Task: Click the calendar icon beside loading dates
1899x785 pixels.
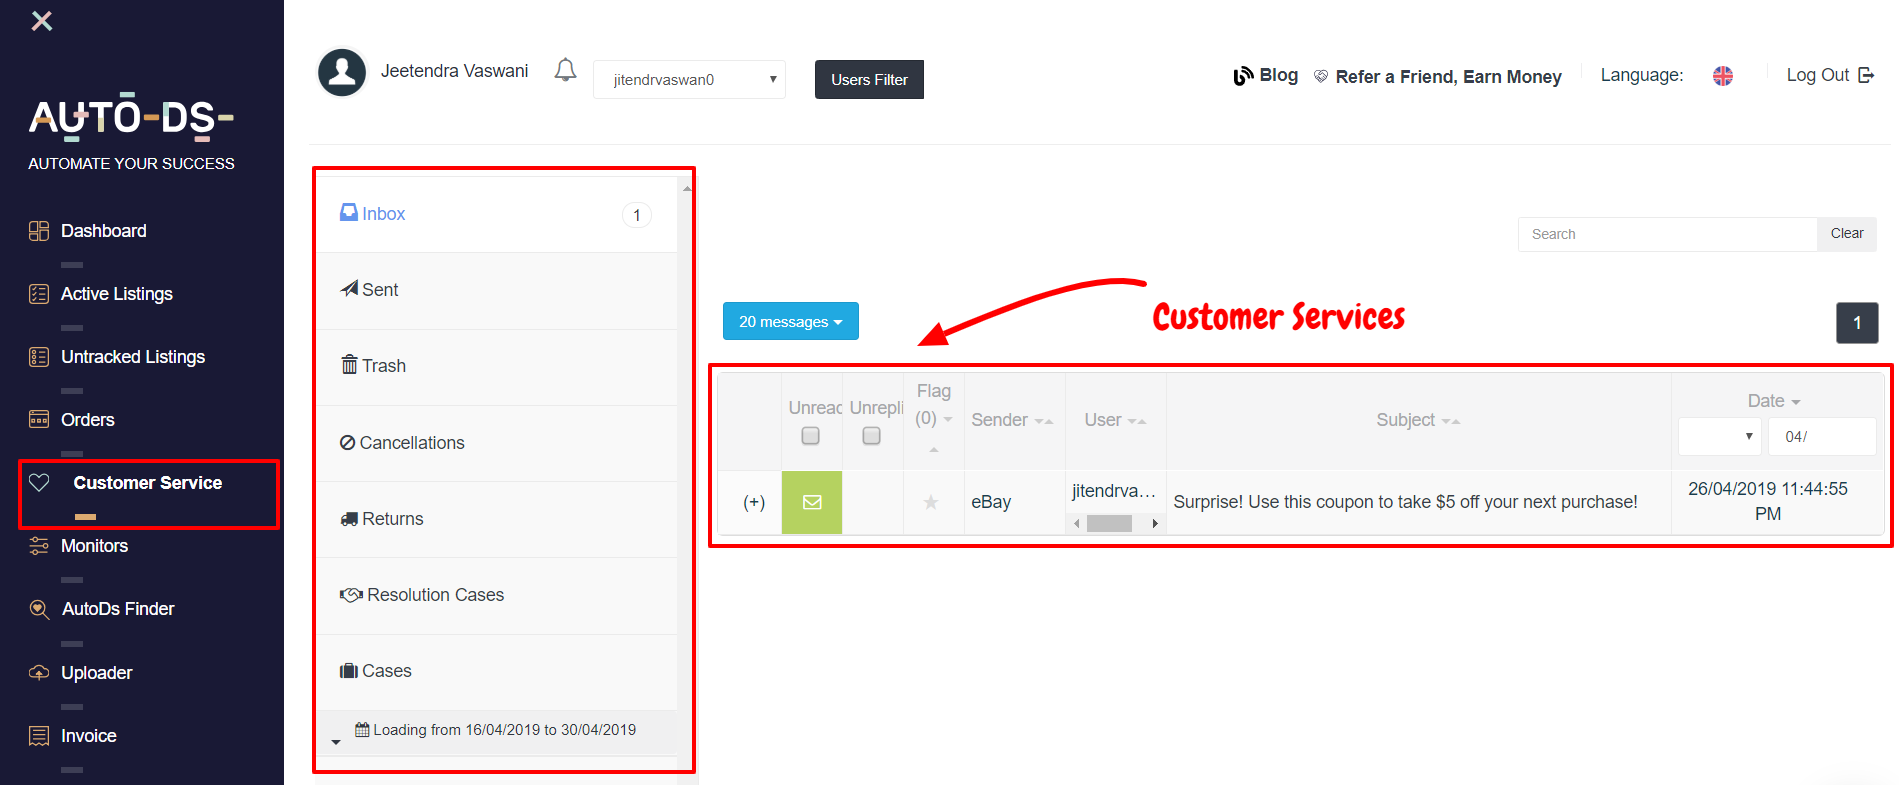Action: coord(362,730)
